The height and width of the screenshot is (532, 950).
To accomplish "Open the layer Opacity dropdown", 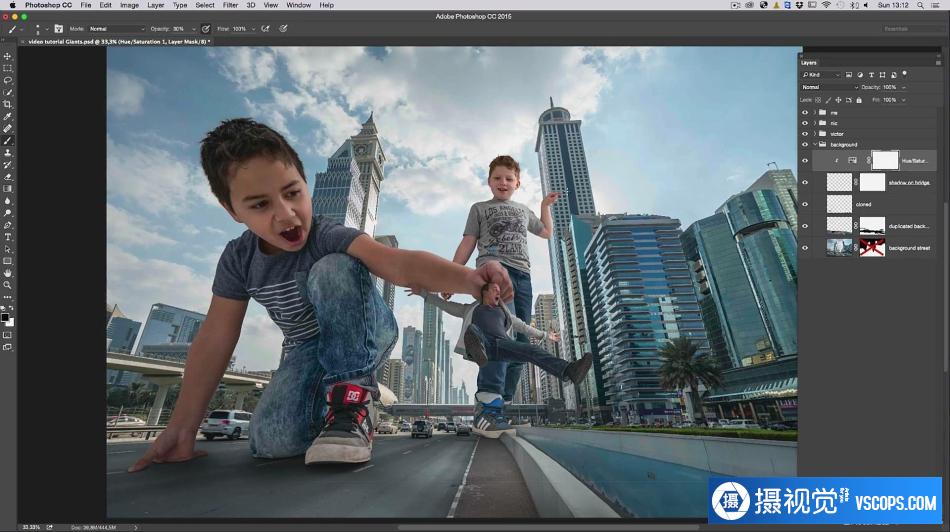I will click(x=903, y=87).
